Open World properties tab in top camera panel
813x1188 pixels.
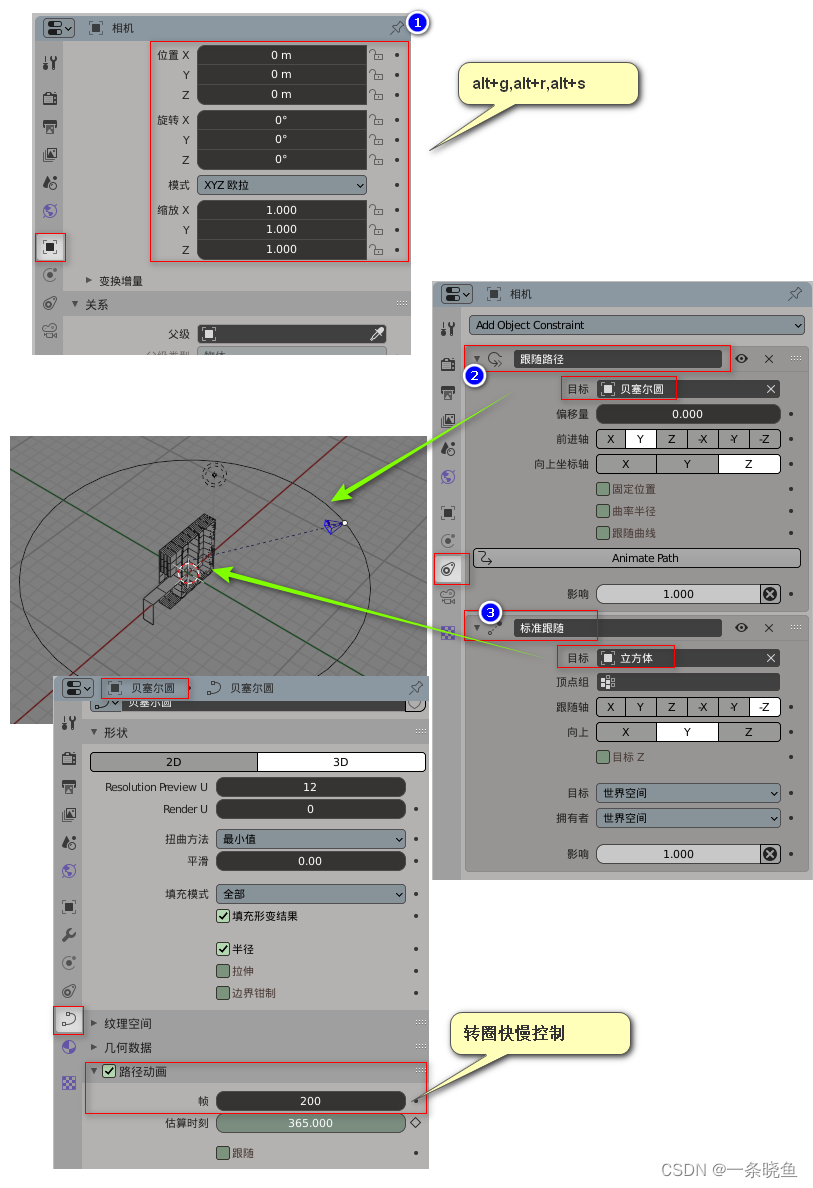pyautogui.click(x=50, y=211)
